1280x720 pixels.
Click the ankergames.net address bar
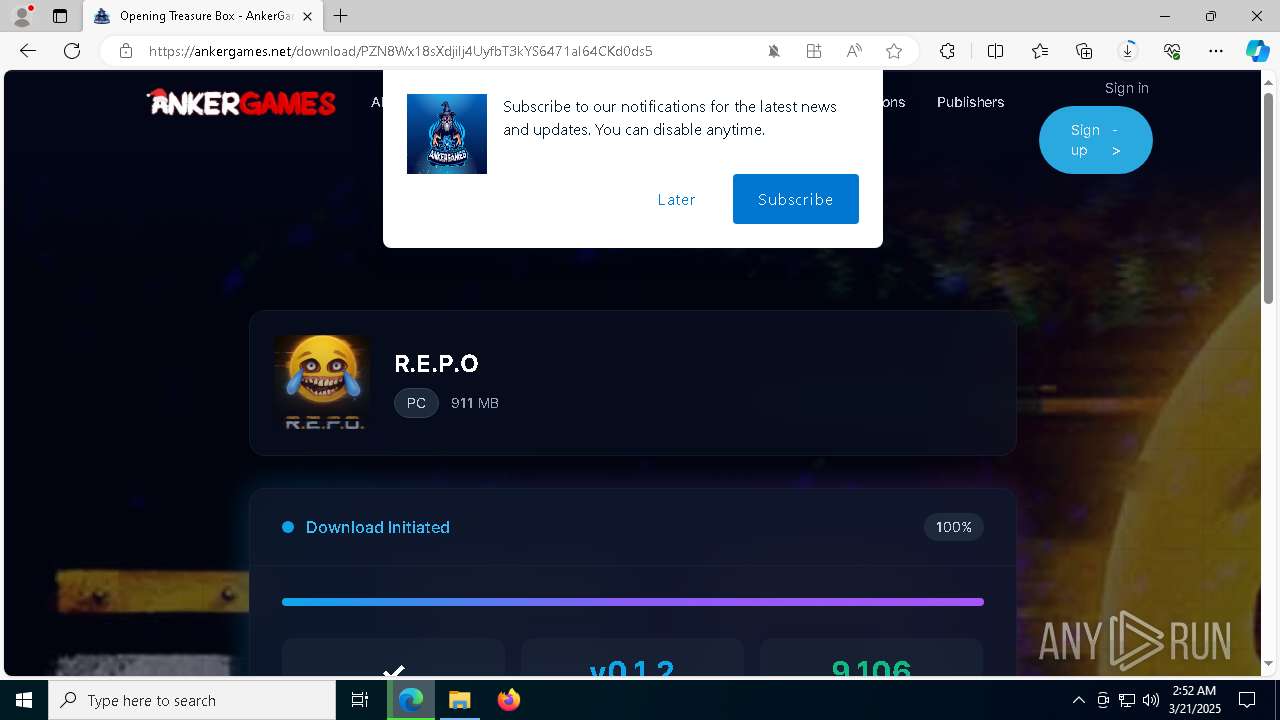[400, 51]
